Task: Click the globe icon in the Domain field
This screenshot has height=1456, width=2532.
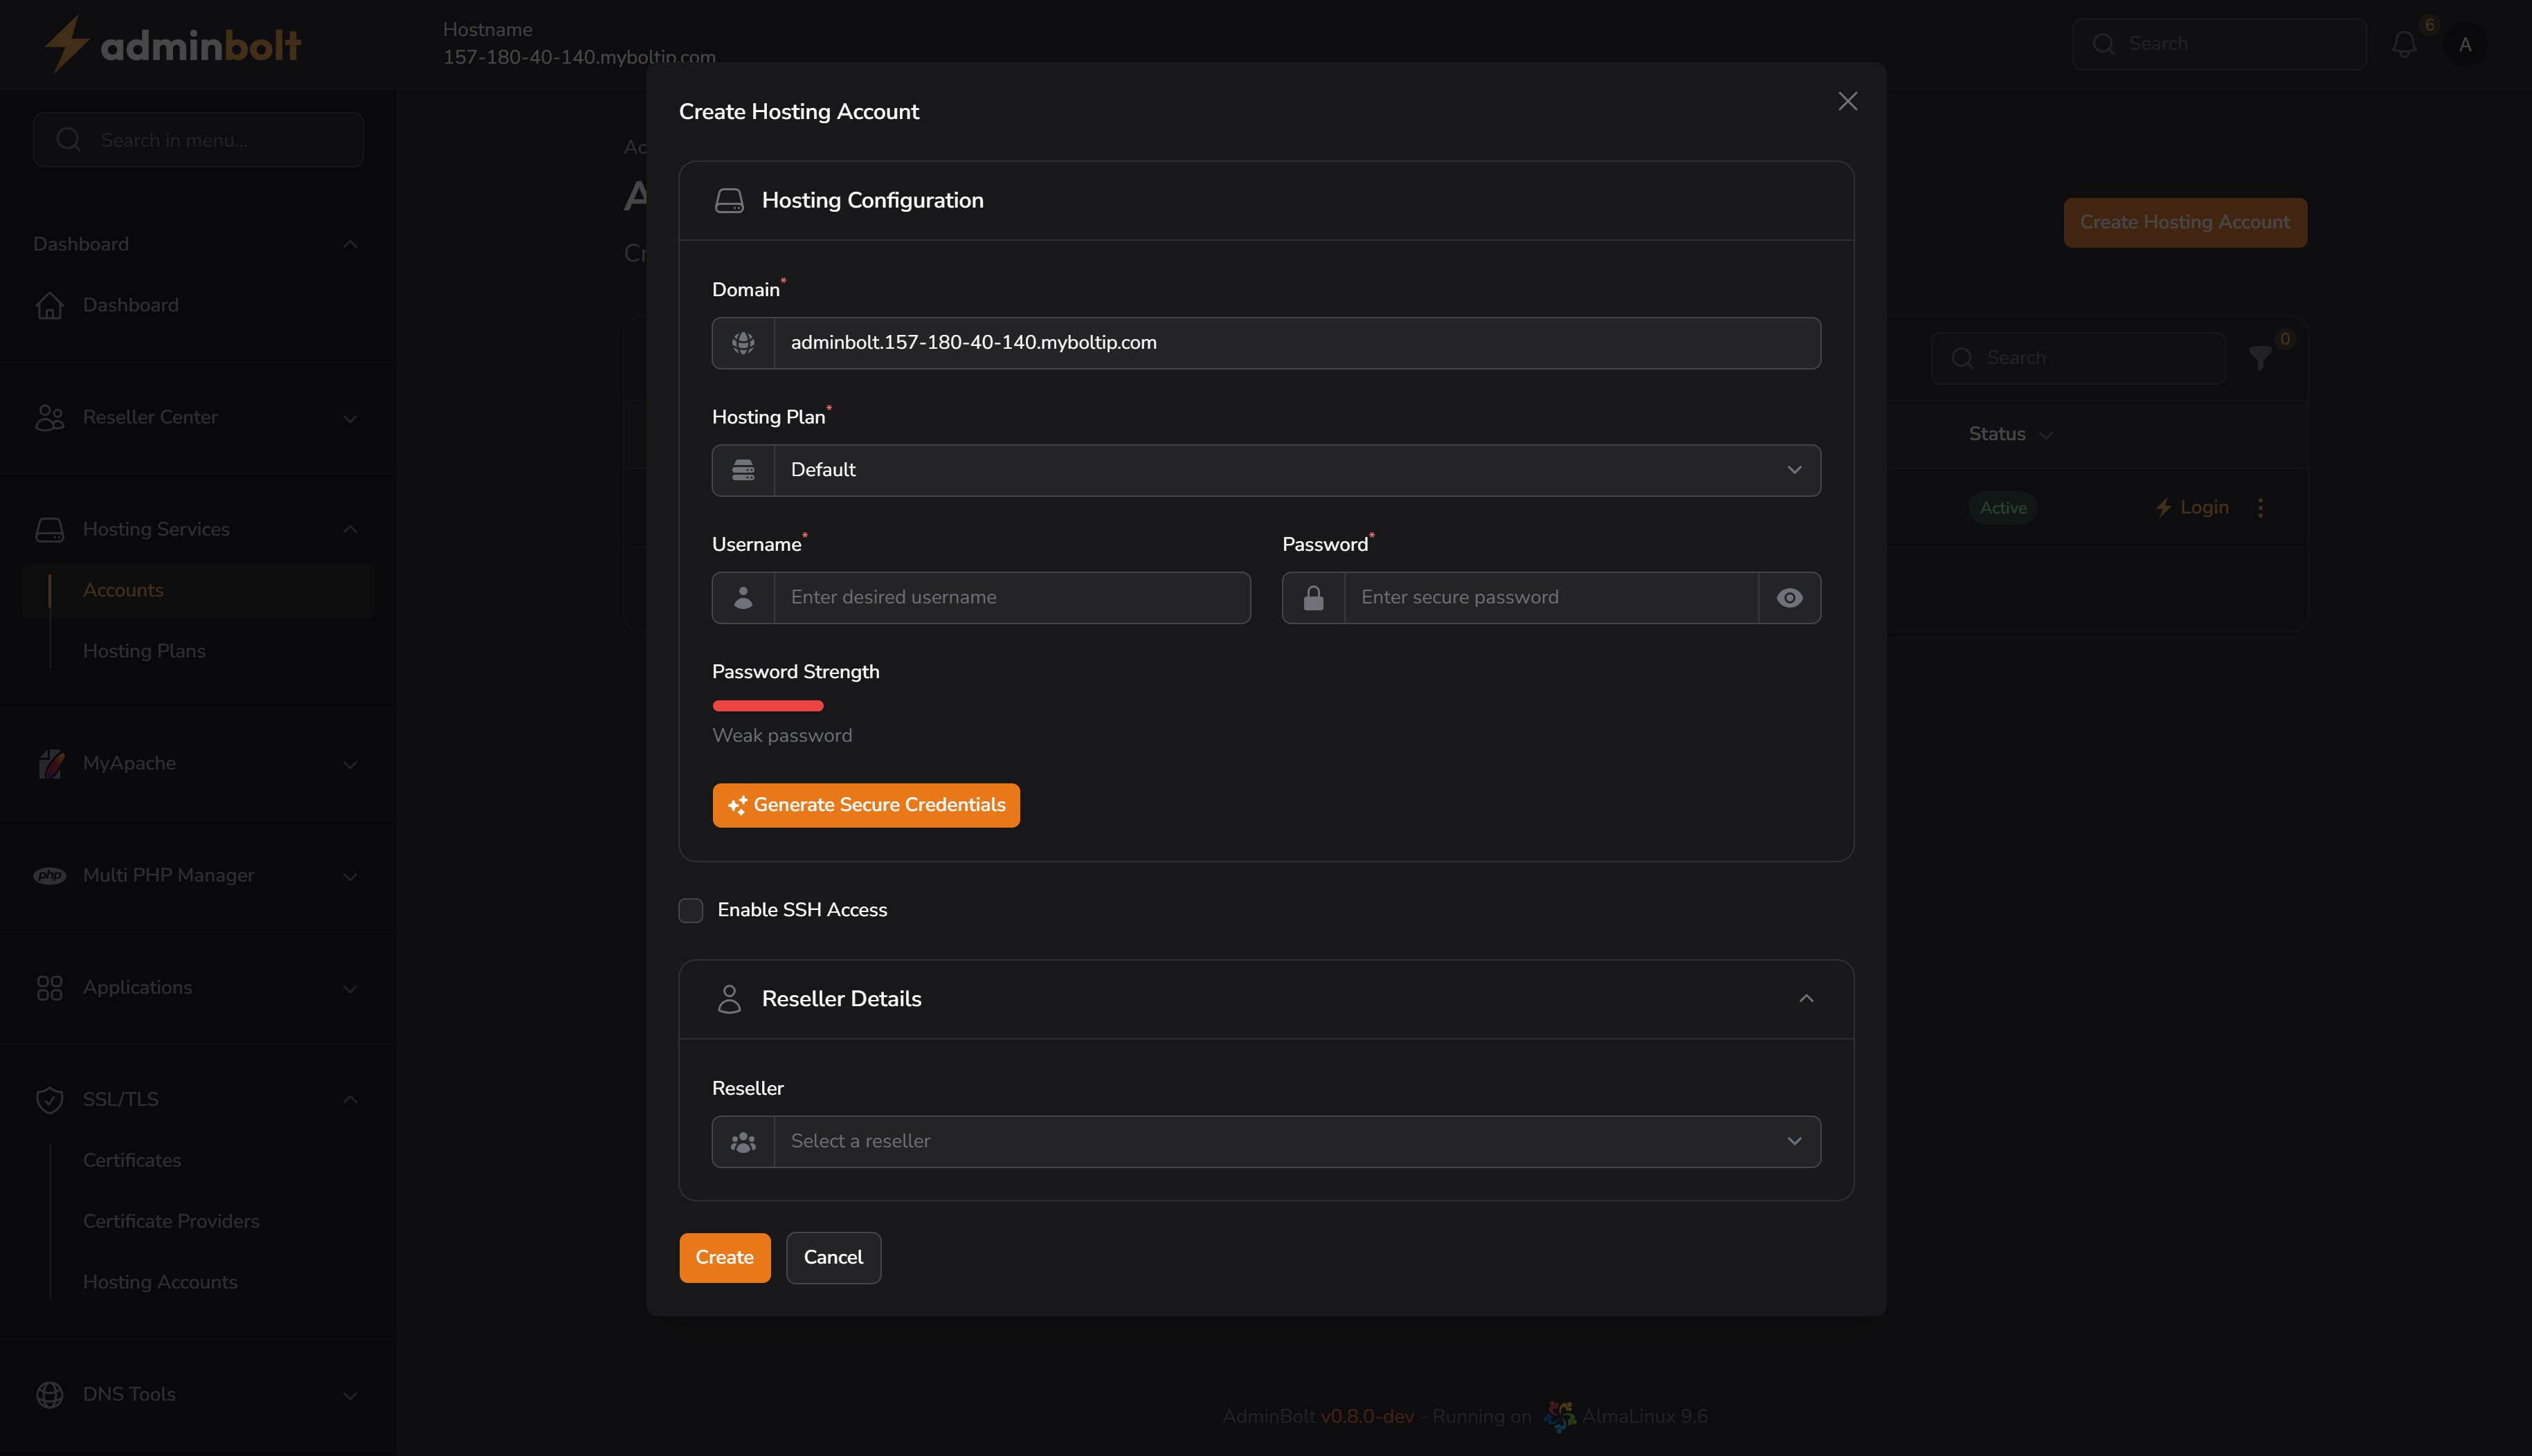Action: point(743,343)
